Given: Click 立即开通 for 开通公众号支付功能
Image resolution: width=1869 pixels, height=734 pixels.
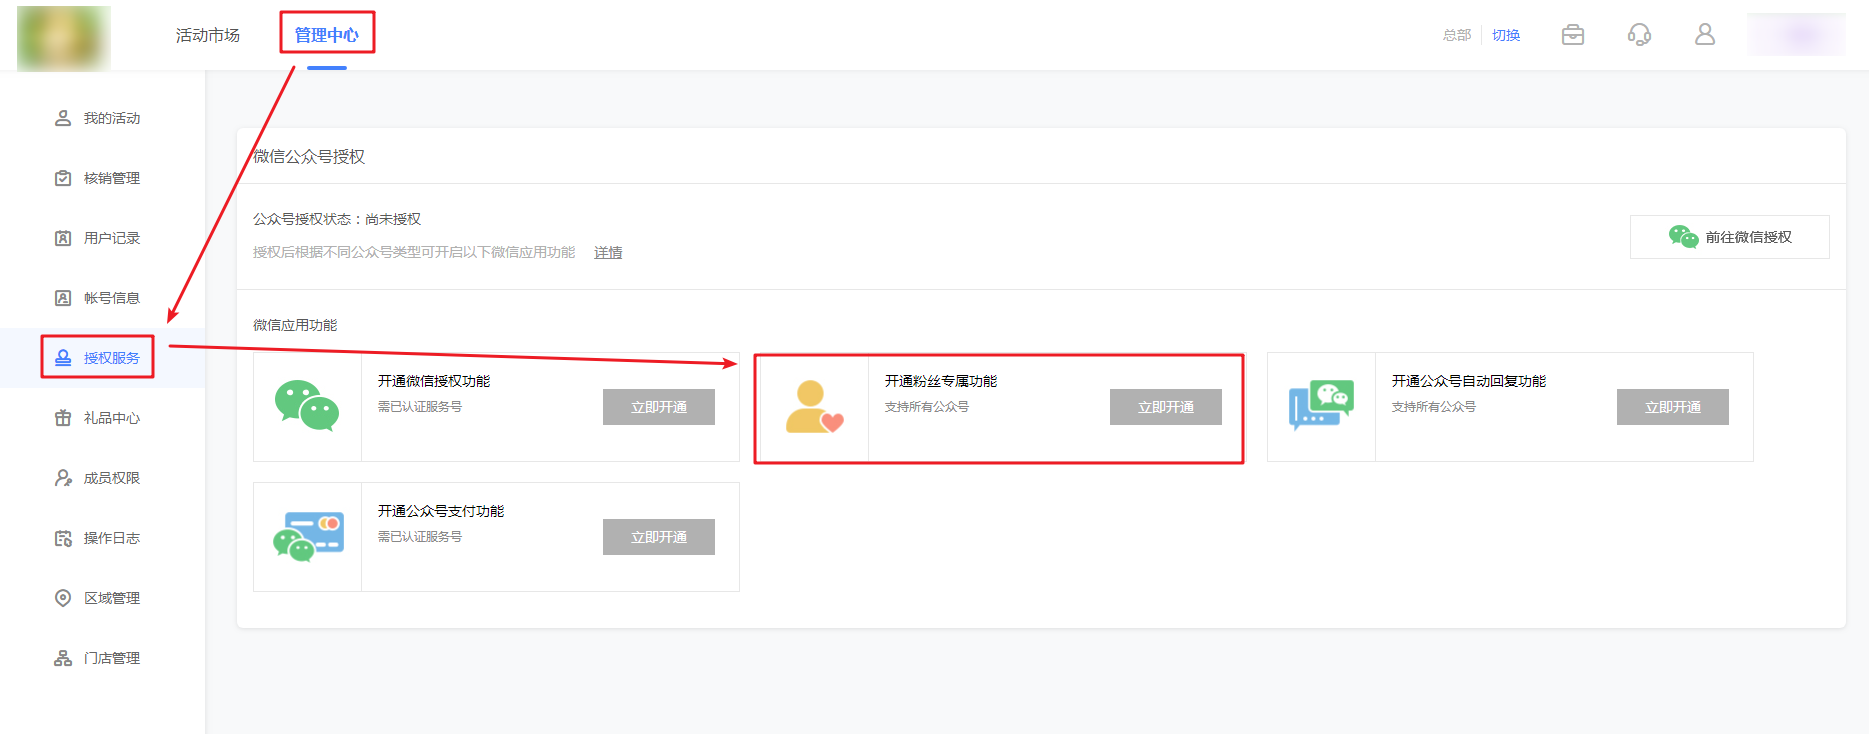Looking at the screenshot, I should (x=659, y=537).
